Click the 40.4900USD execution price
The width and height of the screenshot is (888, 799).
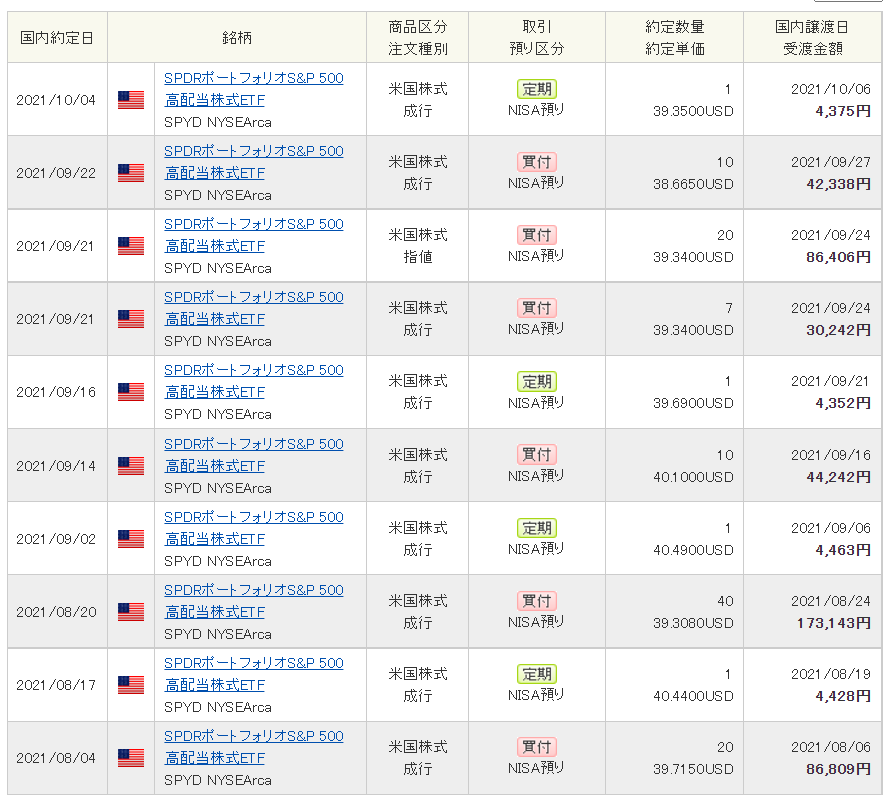pos(693,550)
